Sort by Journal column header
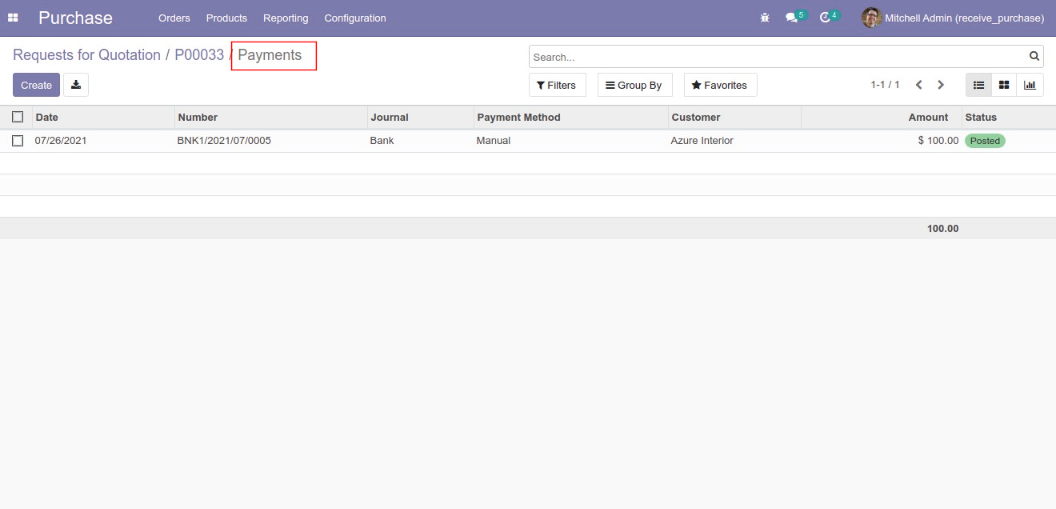The image size is (1056, 509). (420, 117)
